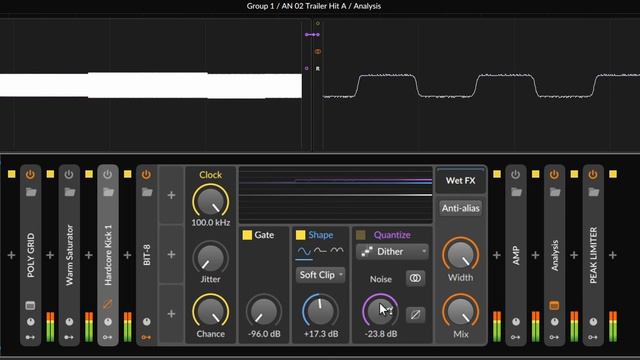Click the orange edit icon on Hardcore Kick 1

(x=108, y=304)
